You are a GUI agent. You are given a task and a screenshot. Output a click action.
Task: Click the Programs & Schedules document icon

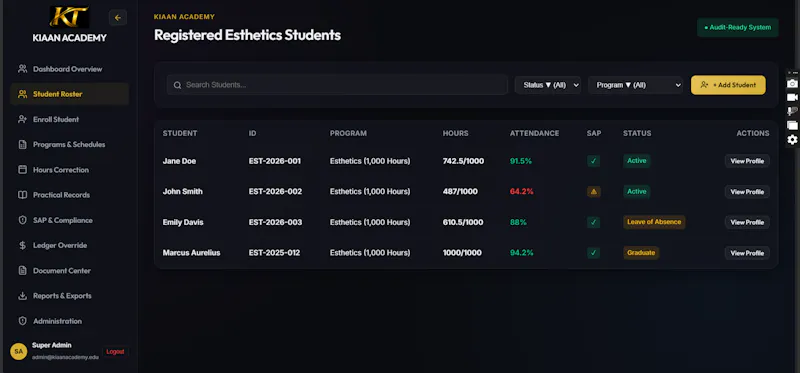tap(22, 144)
